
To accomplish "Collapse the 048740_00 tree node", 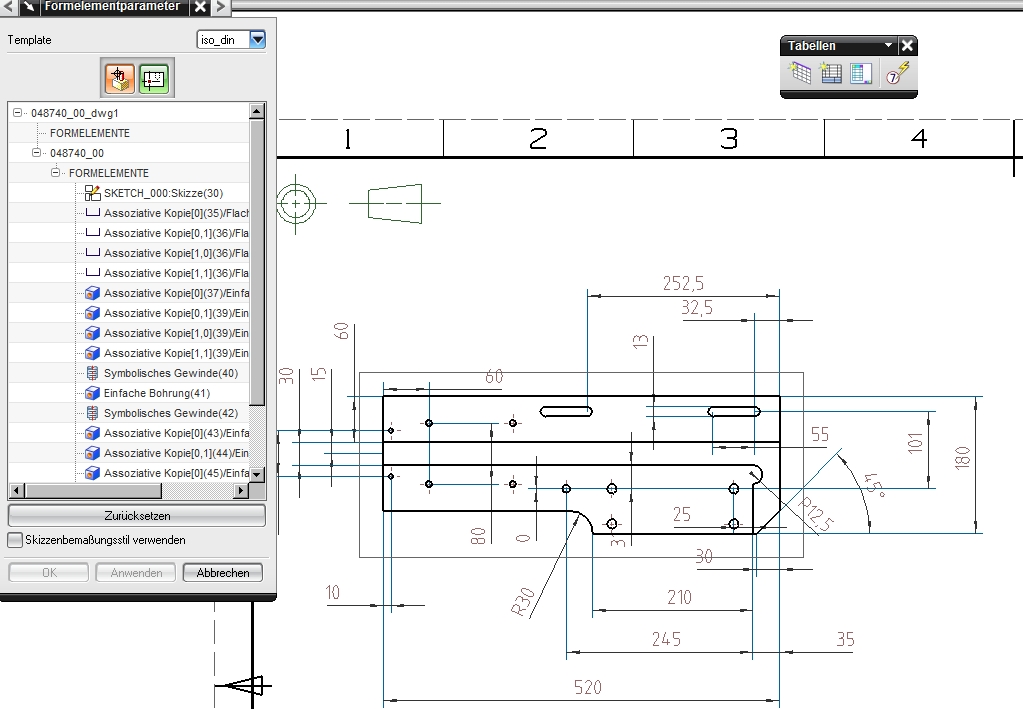I will point(37,153).
